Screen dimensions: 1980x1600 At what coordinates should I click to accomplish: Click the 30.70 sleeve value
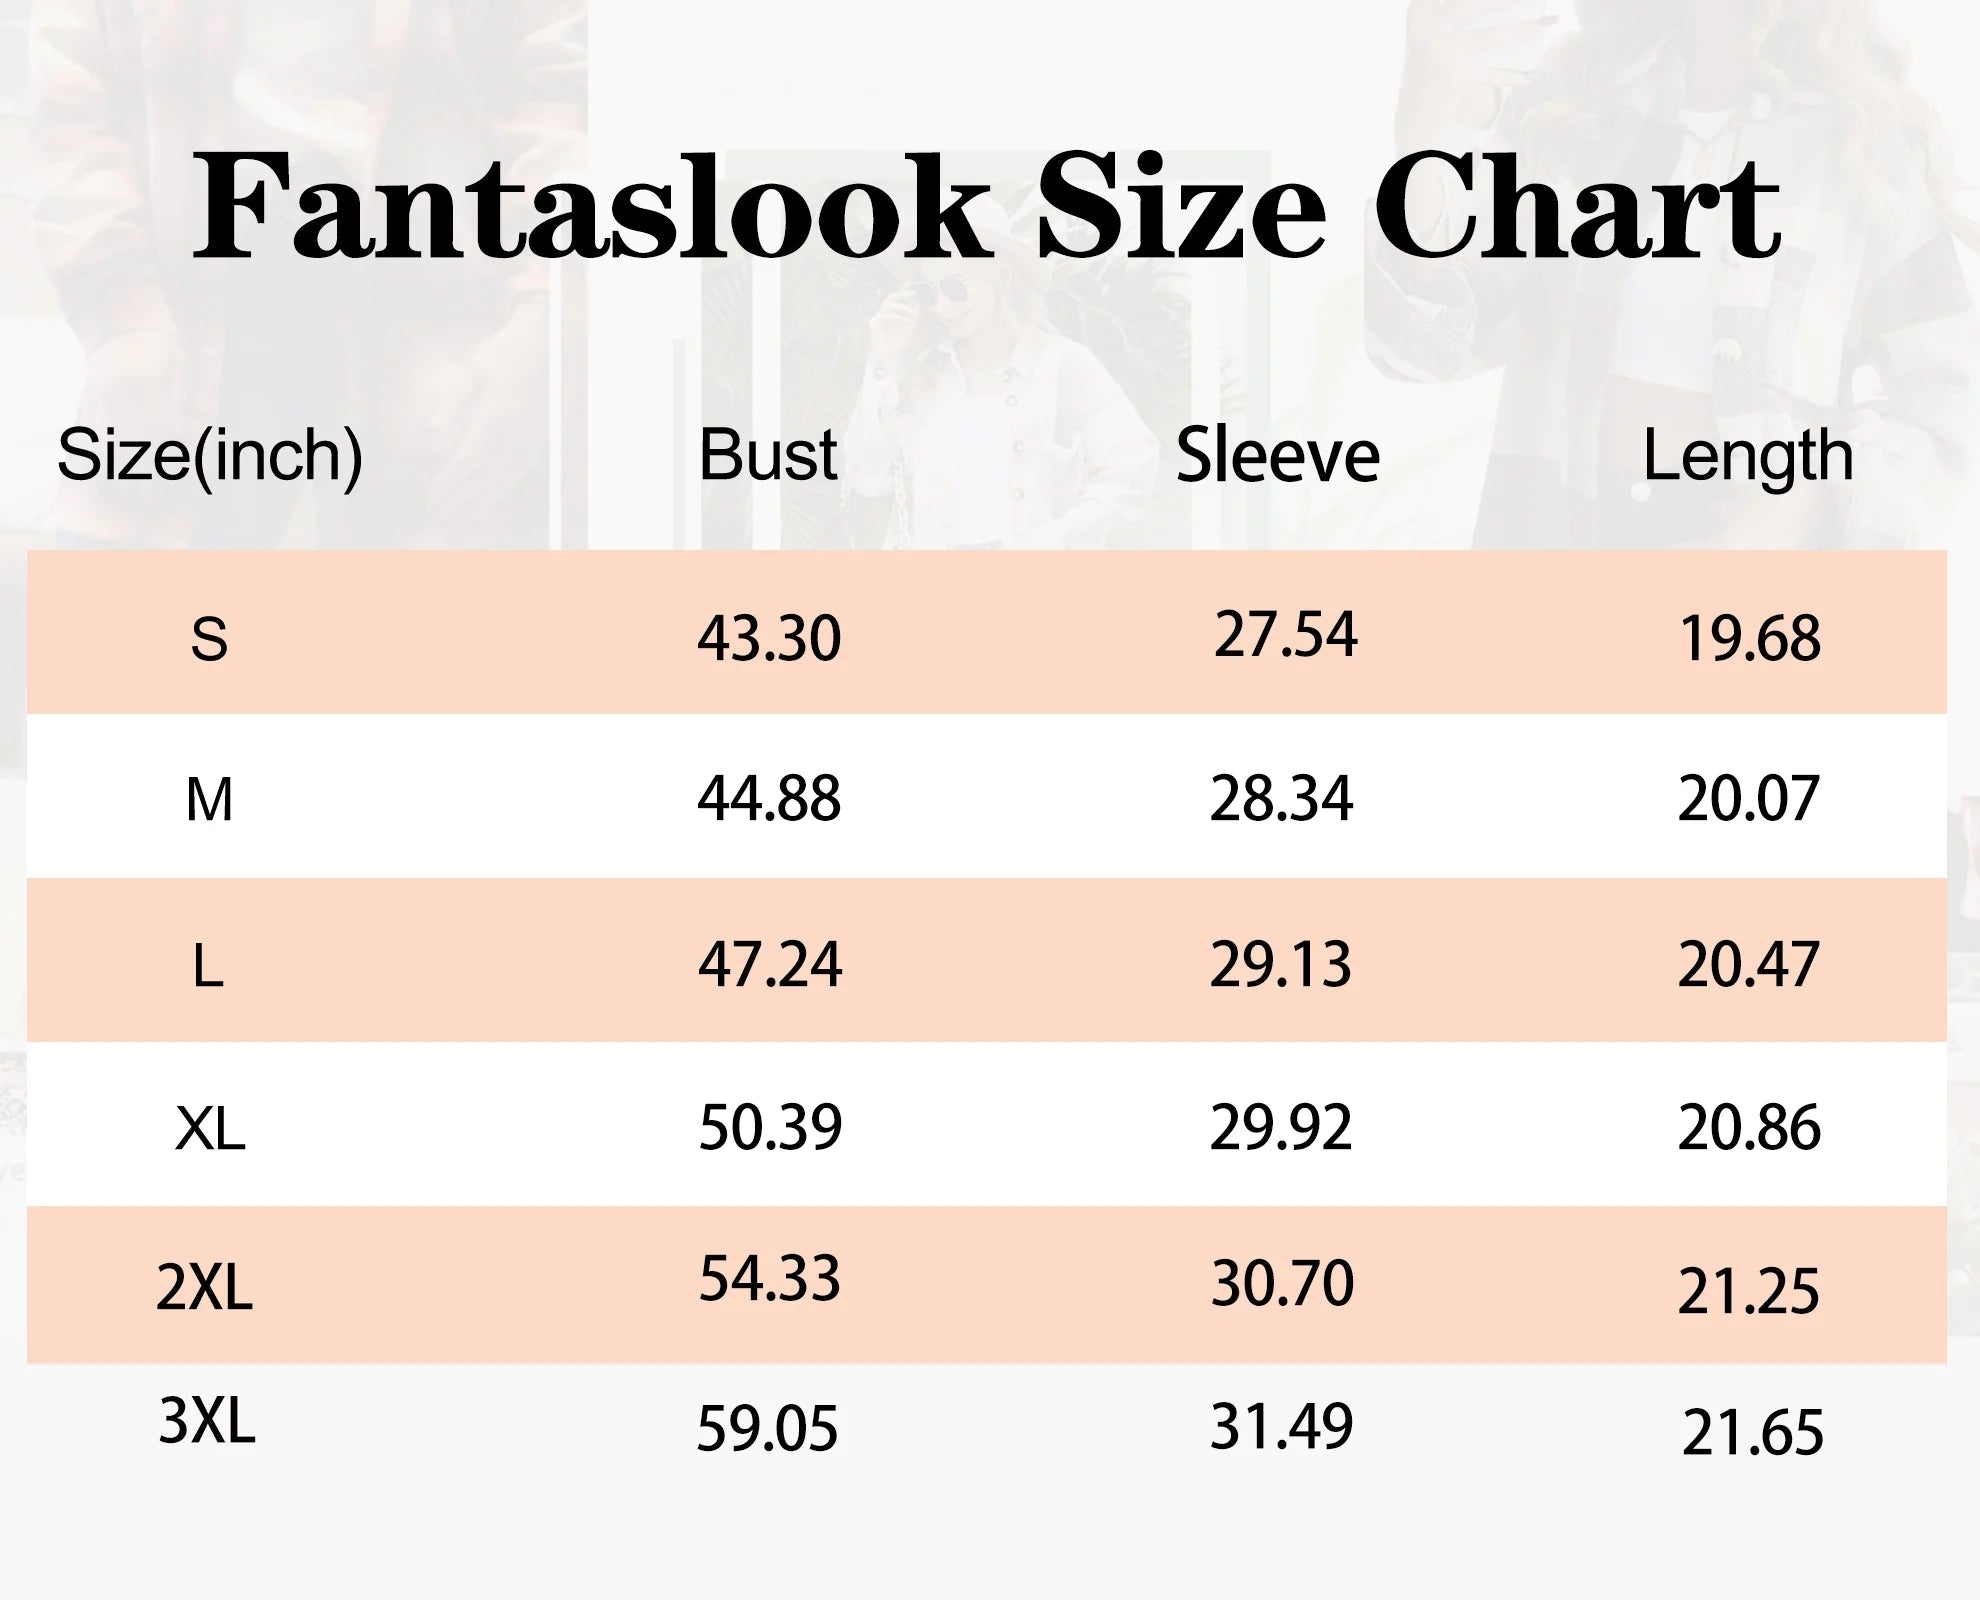click(x=1282, y=1284)
